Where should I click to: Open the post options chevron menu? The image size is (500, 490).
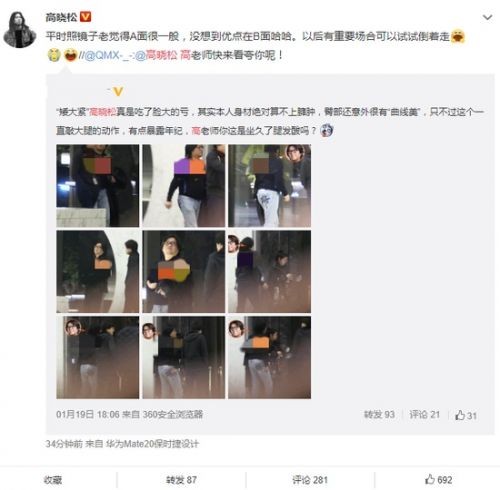pos(487,17)
